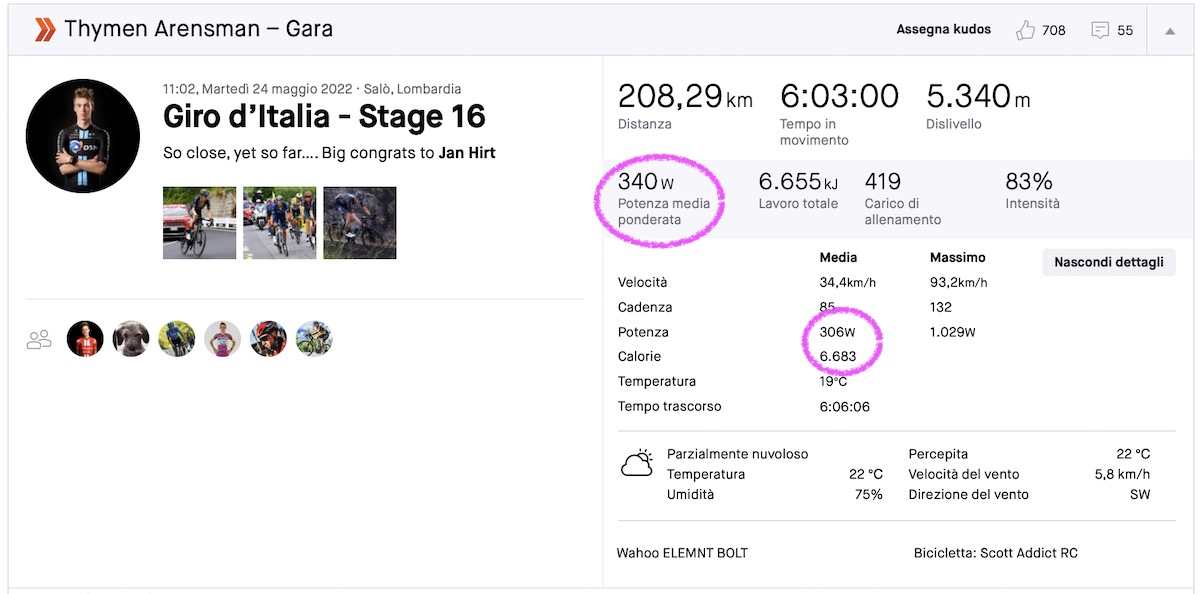Screen dimensions: 1200x594
Task: Collapse the activity with the header triangle arrow
Action: tap(1170, 31)
